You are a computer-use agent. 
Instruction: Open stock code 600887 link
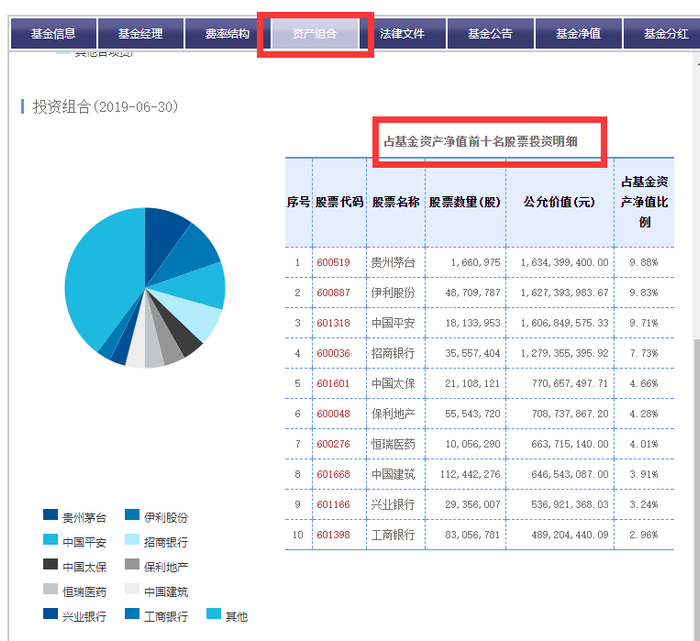click(333, 293)
